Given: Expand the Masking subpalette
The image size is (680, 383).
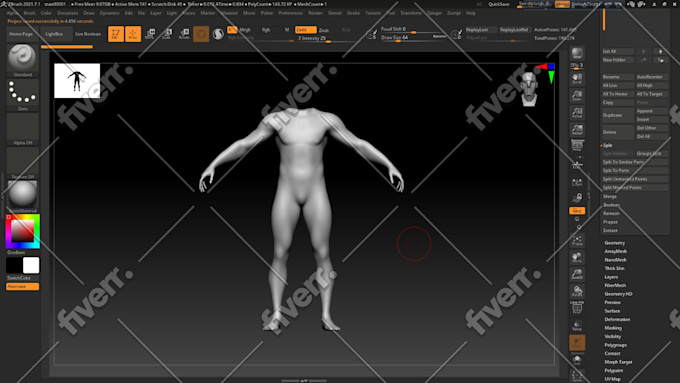Looking at the screenshot, I should (613, 328).
